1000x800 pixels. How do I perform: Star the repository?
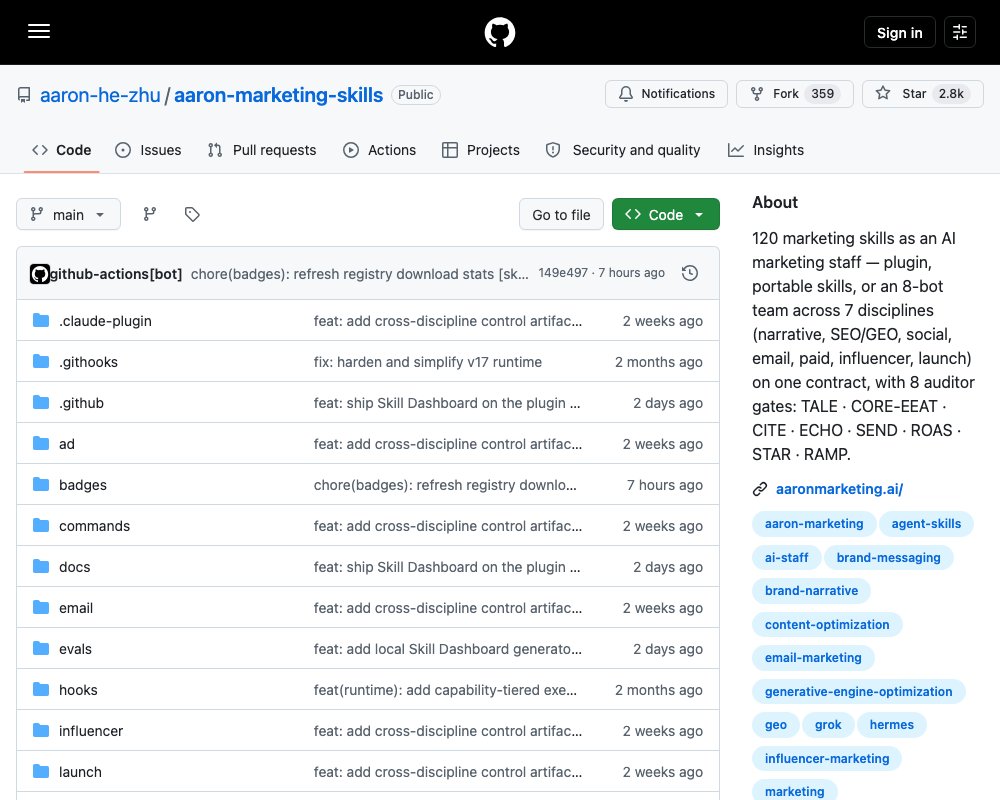(923, 94)
